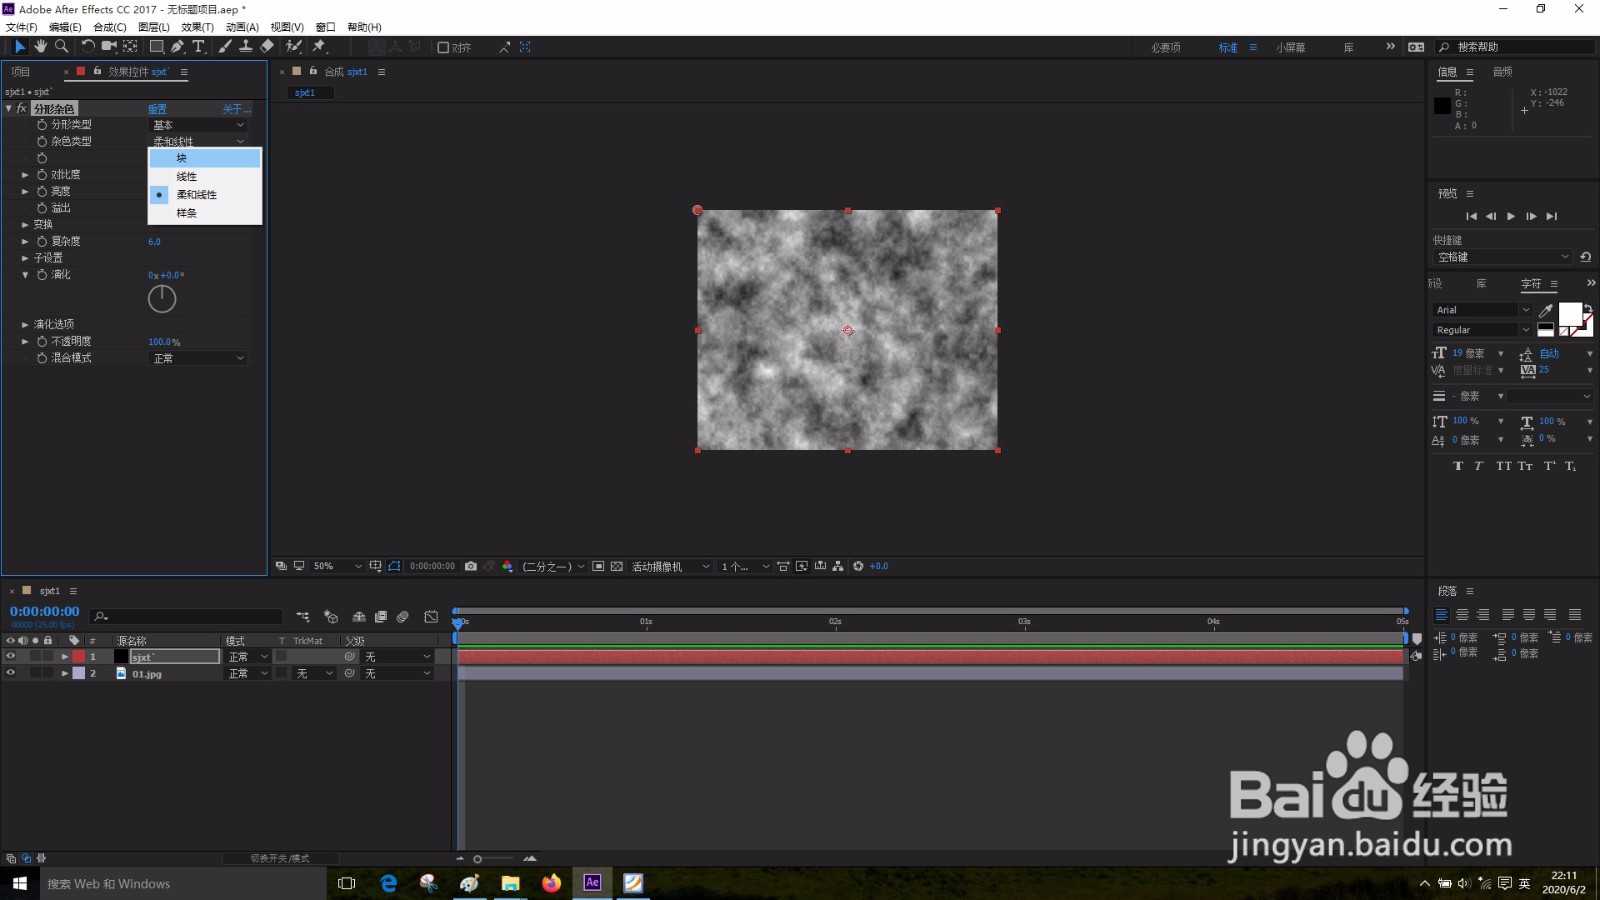Image resolution: width=1600 pixels, height=900 pixels.
Task: Select the Zoom magnifier tool
Action: 62,47
